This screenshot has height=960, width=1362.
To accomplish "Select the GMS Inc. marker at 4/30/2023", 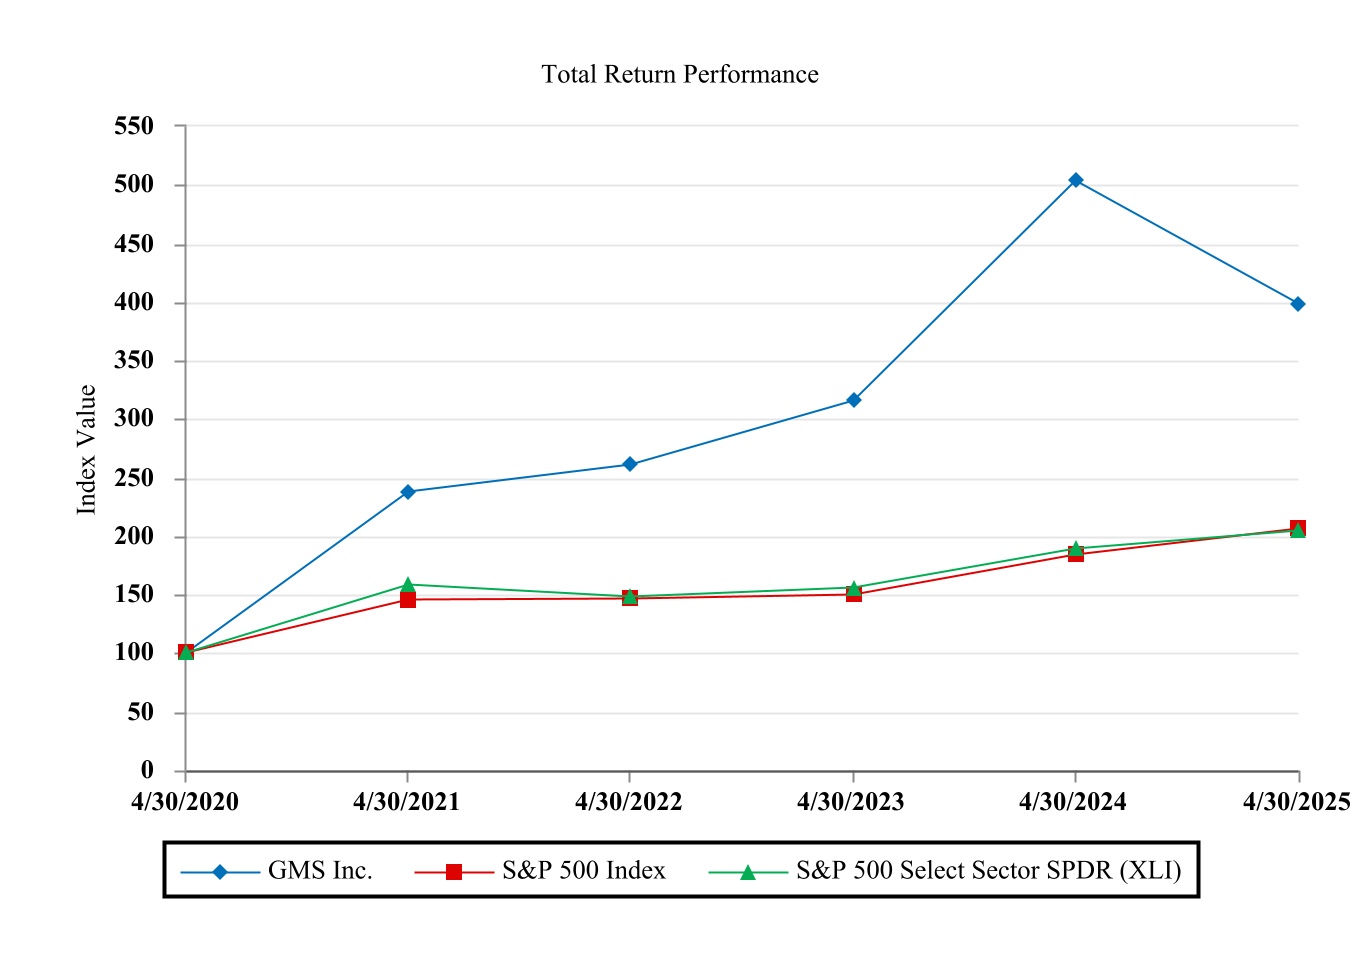I will pos(854,400).
